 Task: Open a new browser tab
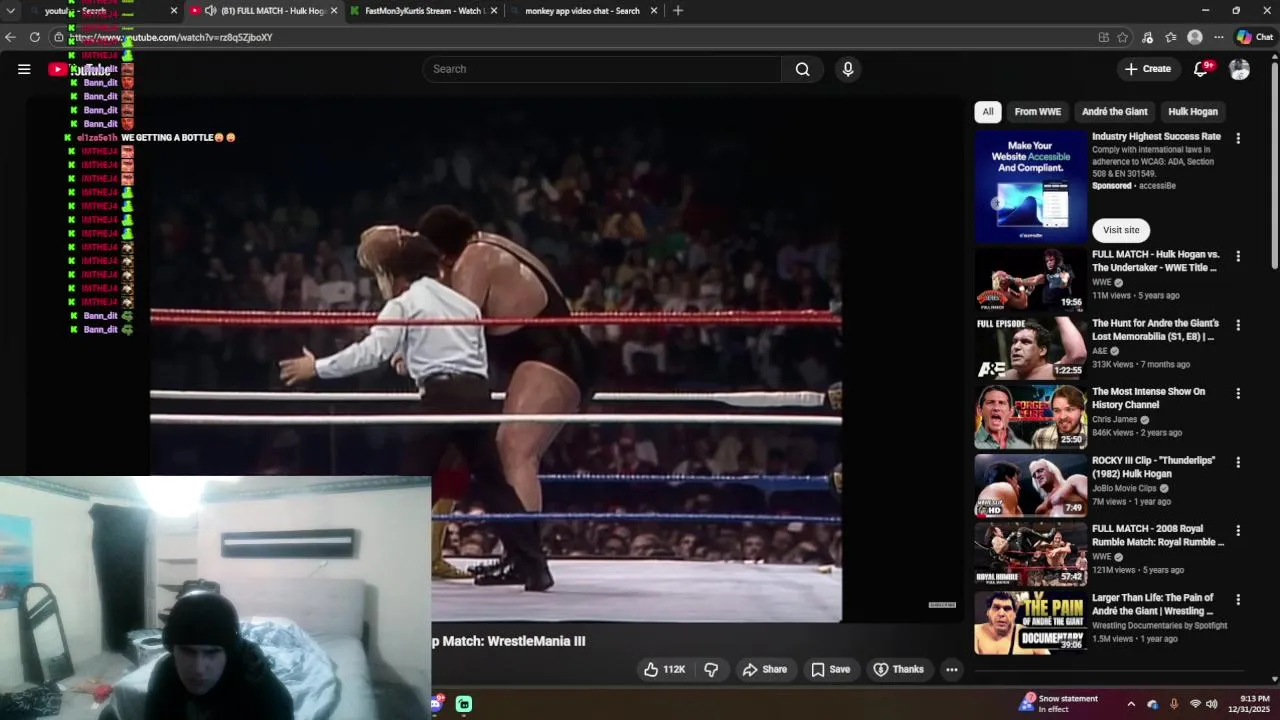[x=678, y=10]
